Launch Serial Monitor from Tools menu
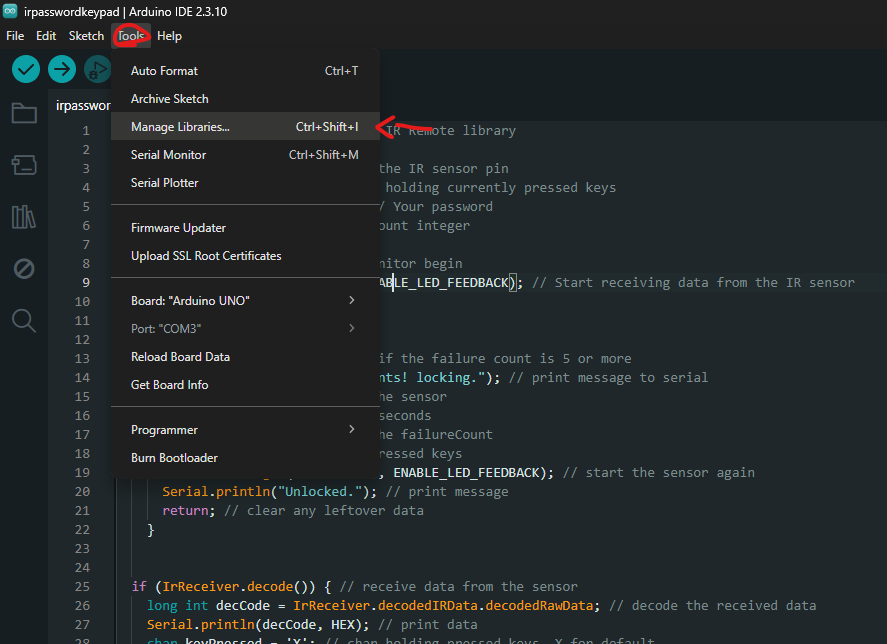The height and width of the screenshot is (644, 887). click(x=245, y=155)
